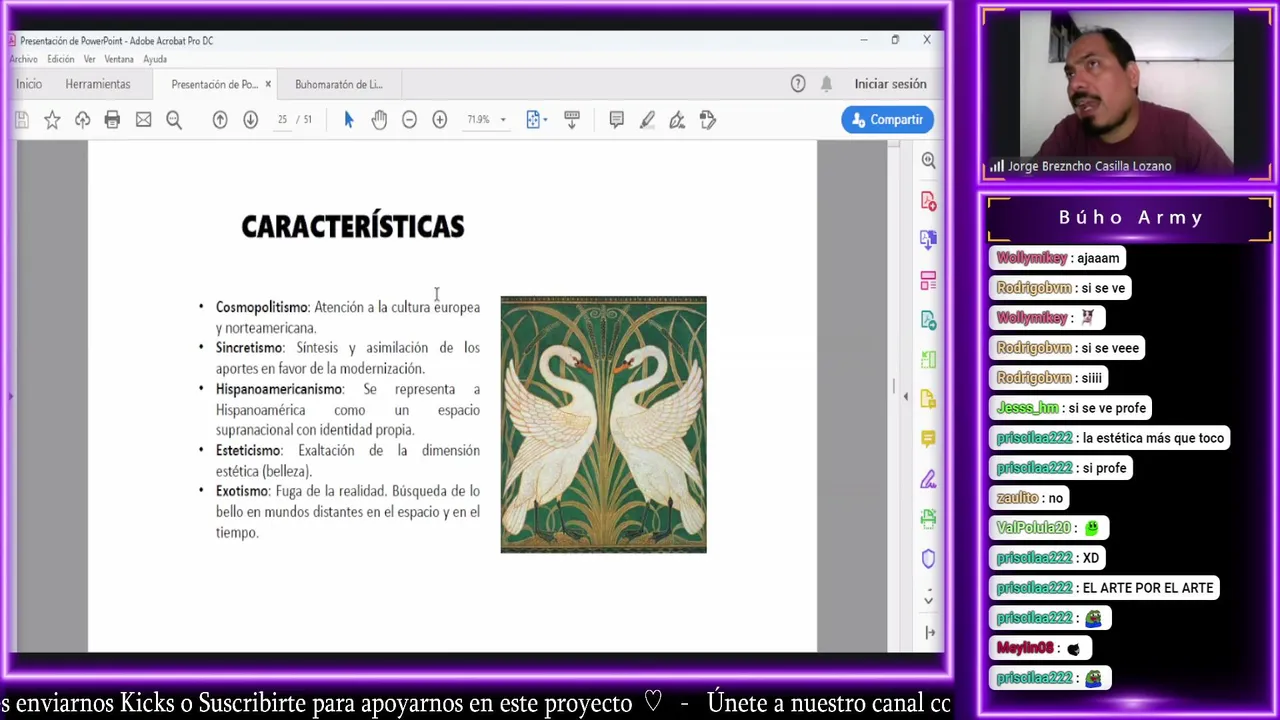The width and height of the screenshot is (1280, 720).
Task: Collapse the right tools panel arrow
Action: [929, 632]
